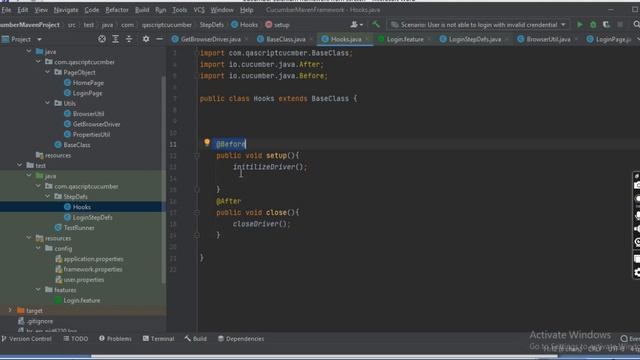This screenshot has width=640, height=360.
Task: Hide the Project tool window
Action: (160, 39)
